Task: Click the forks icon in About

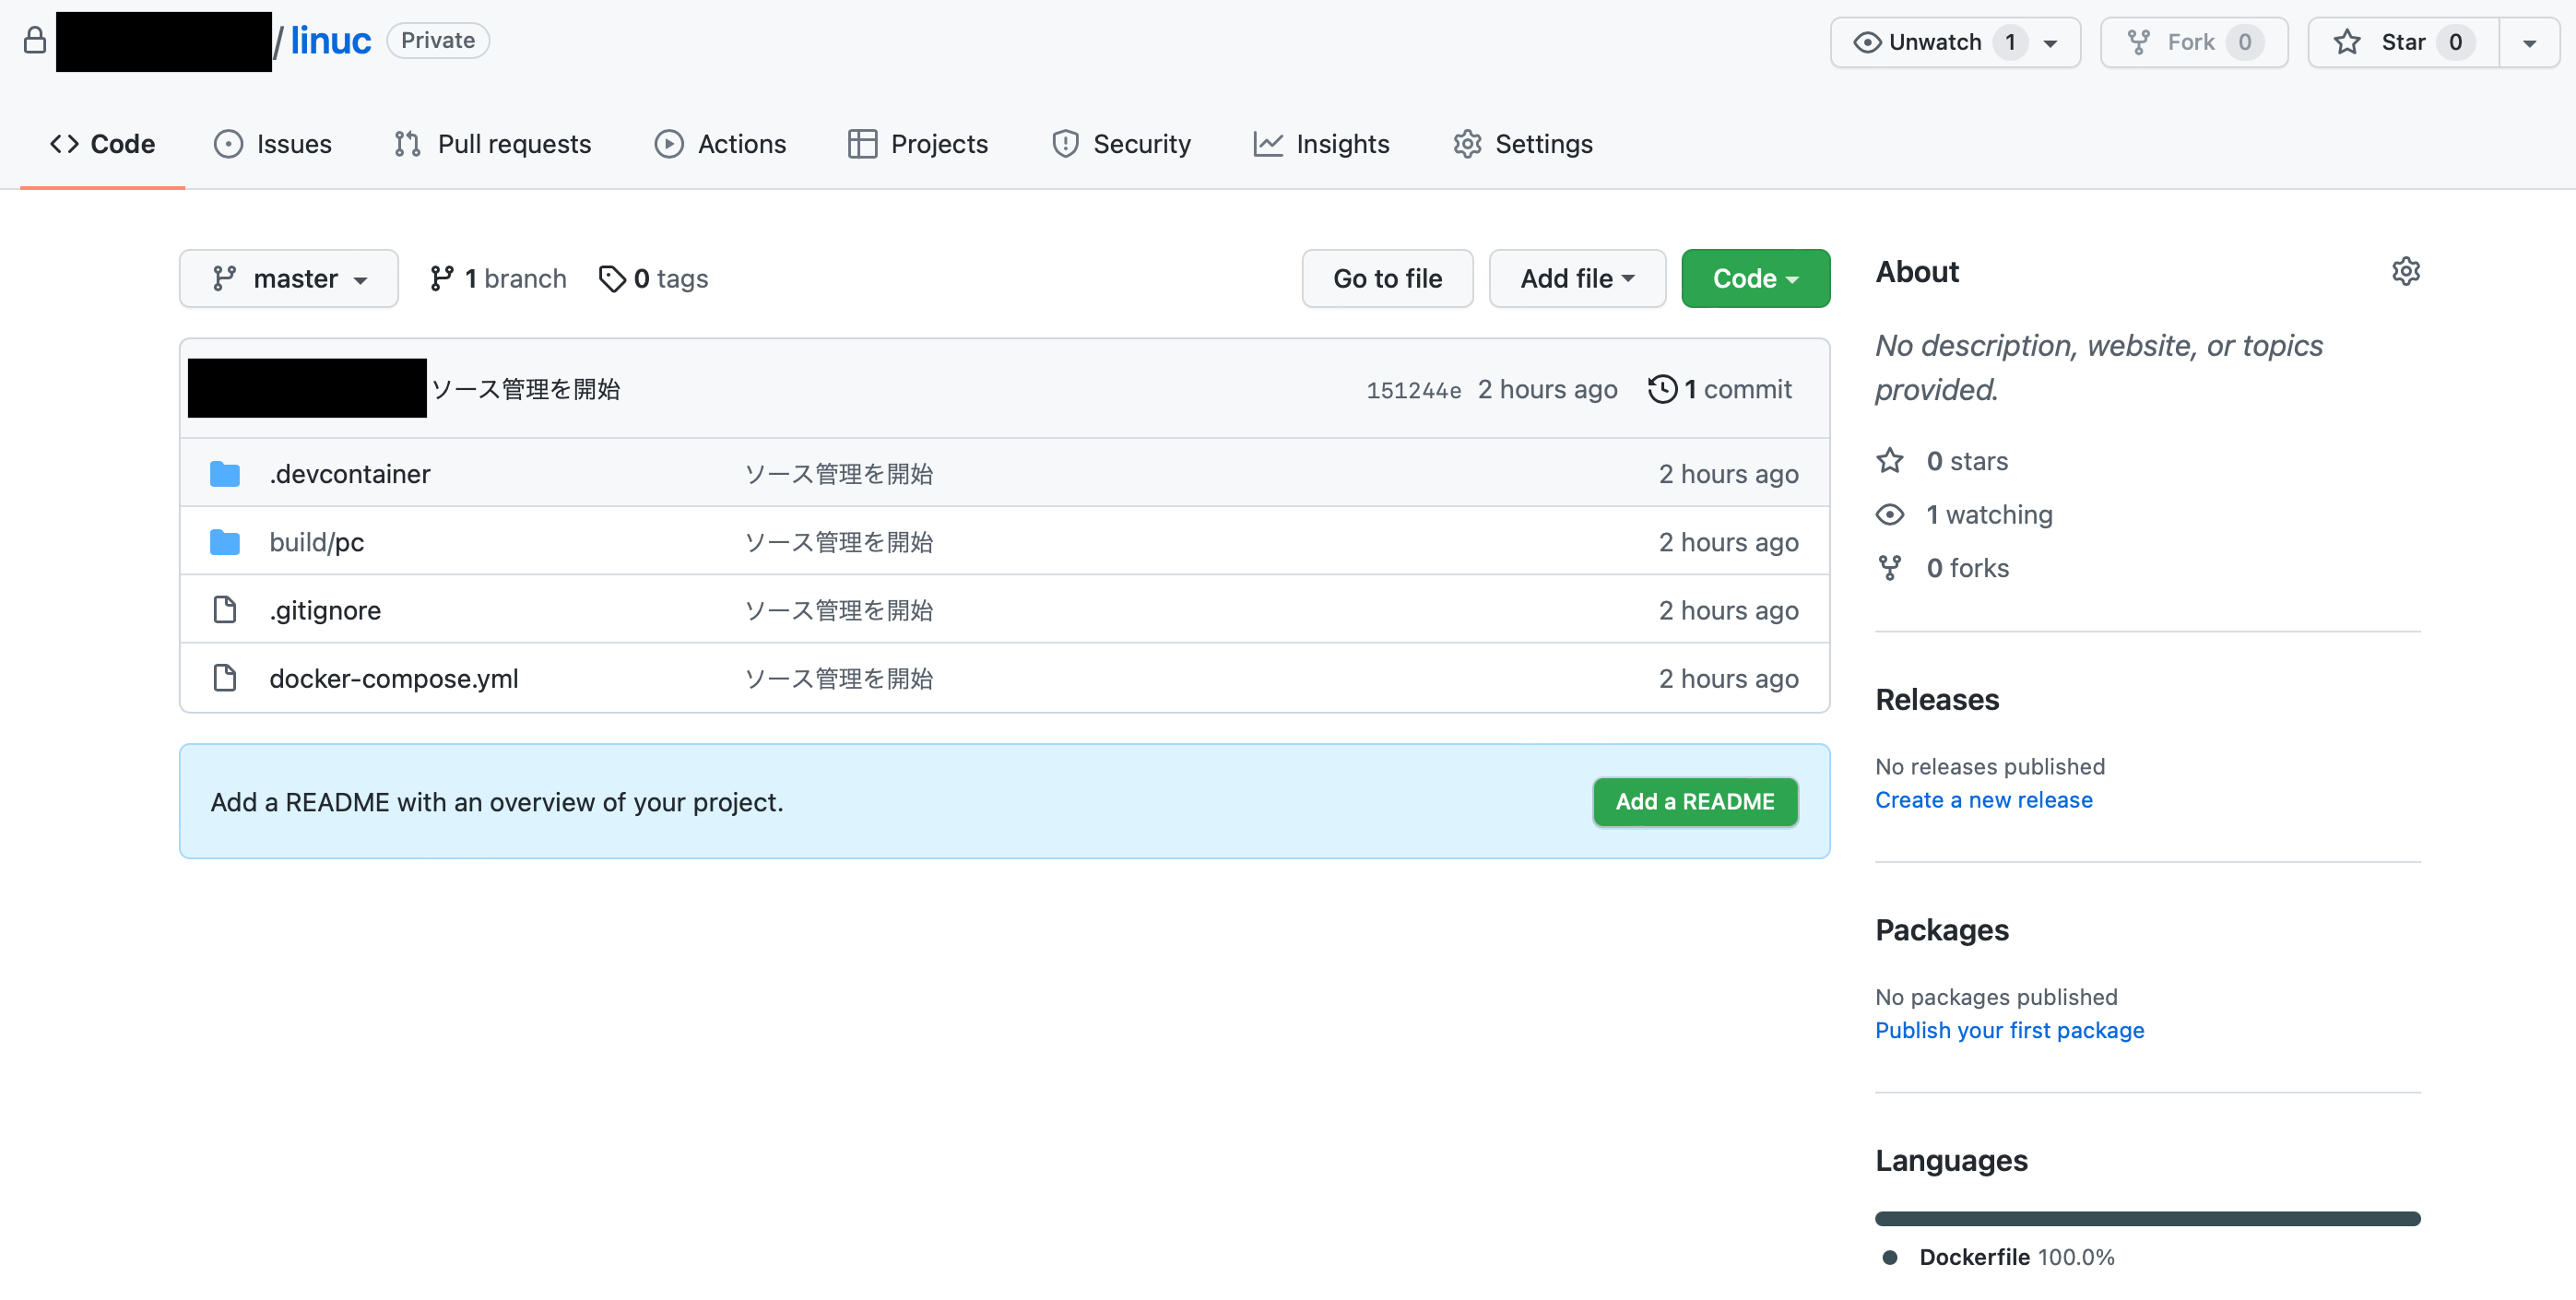Action: point(1889,568)
